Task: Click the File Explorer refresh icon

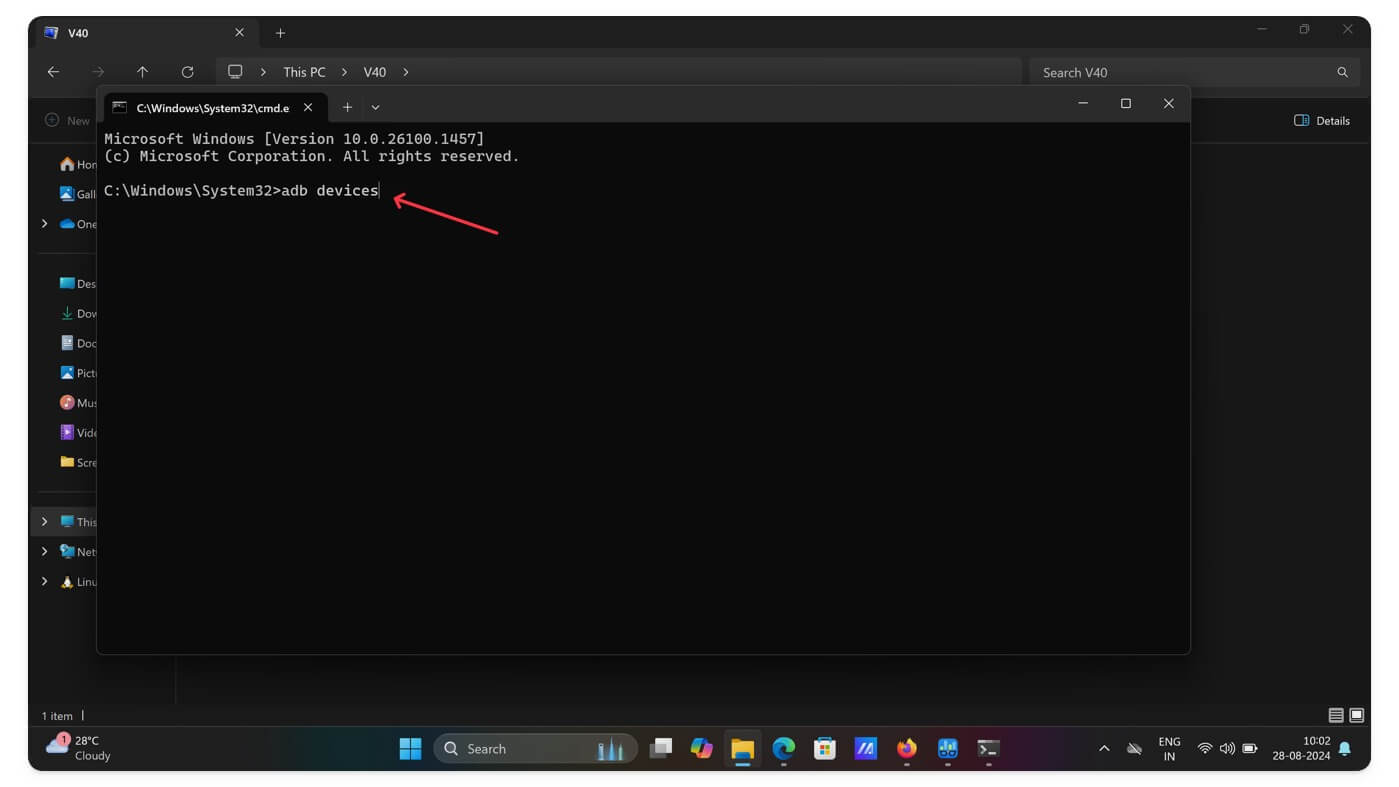Action: coord(187,72)
